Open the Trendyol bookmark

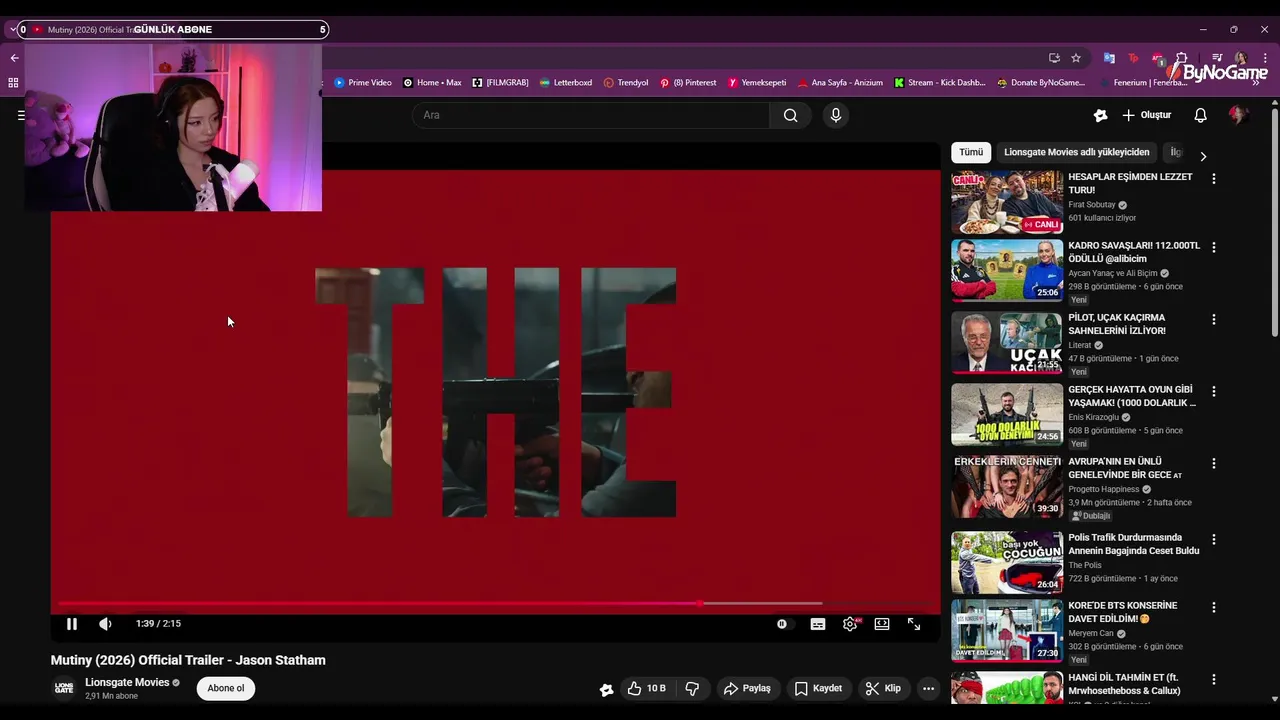tap(626, 83)
